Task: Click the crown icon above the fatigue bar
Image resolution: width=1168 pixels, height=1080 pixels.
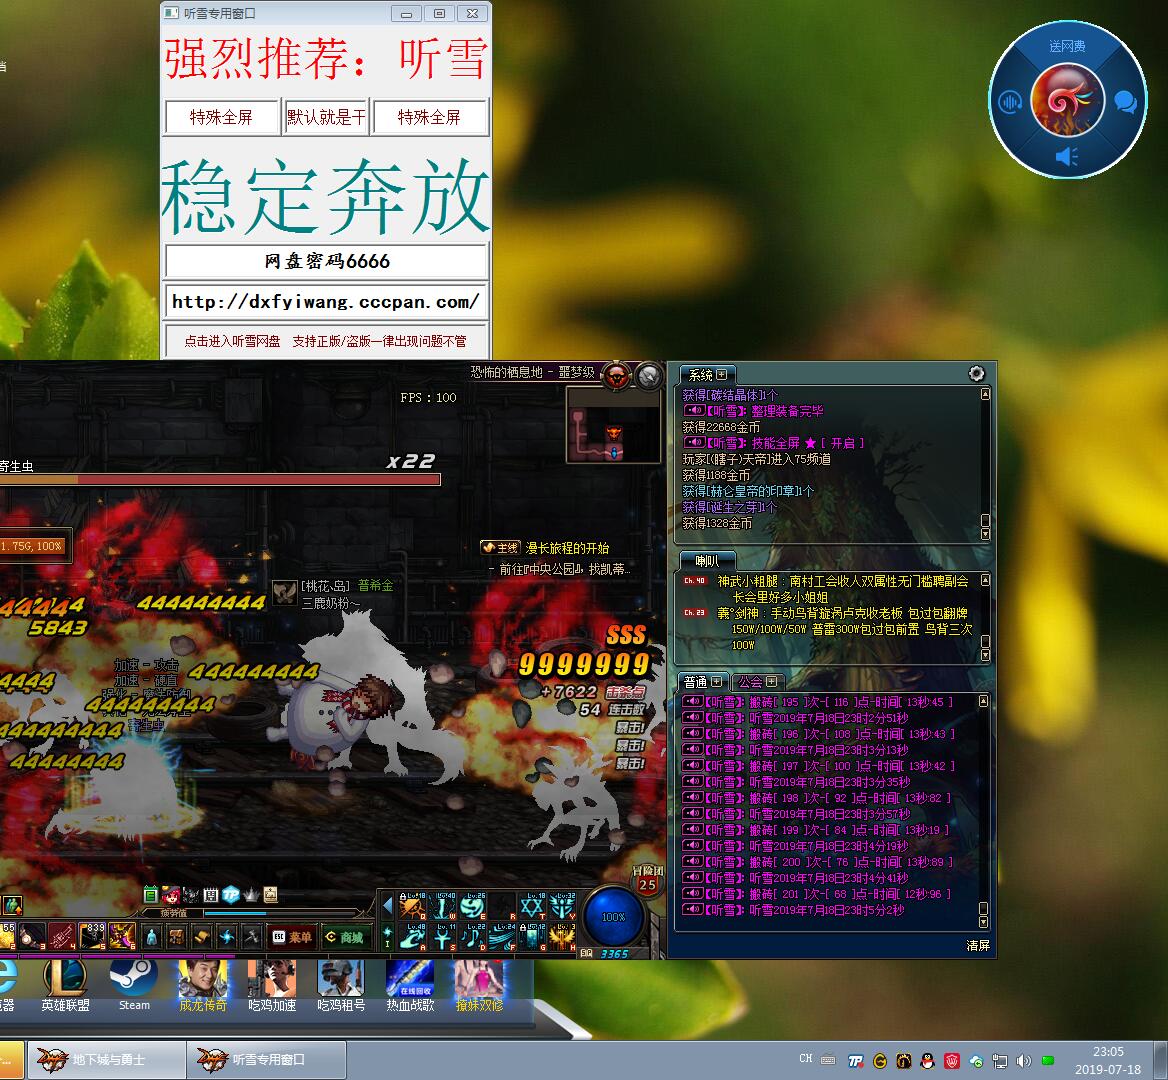Action: tap(251, 895)
